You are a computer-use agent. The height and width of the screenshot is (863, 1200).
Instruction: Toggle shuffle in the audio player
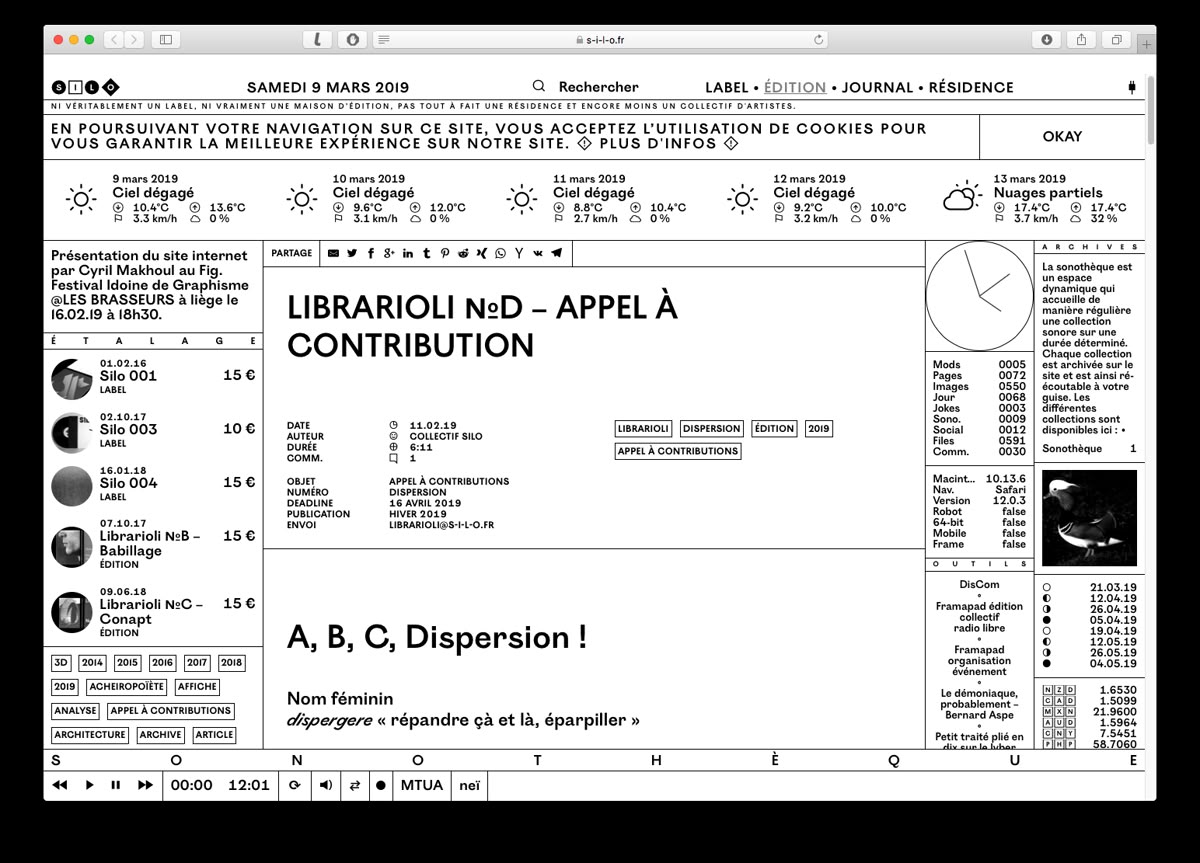(353, 786)
